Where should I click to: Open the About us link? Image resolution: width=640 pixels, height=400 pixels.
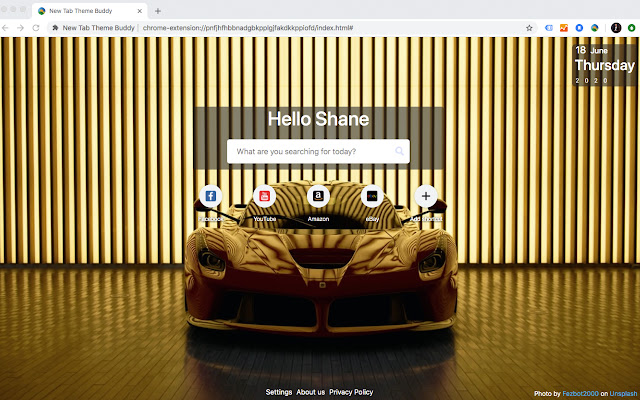(311, 392)
